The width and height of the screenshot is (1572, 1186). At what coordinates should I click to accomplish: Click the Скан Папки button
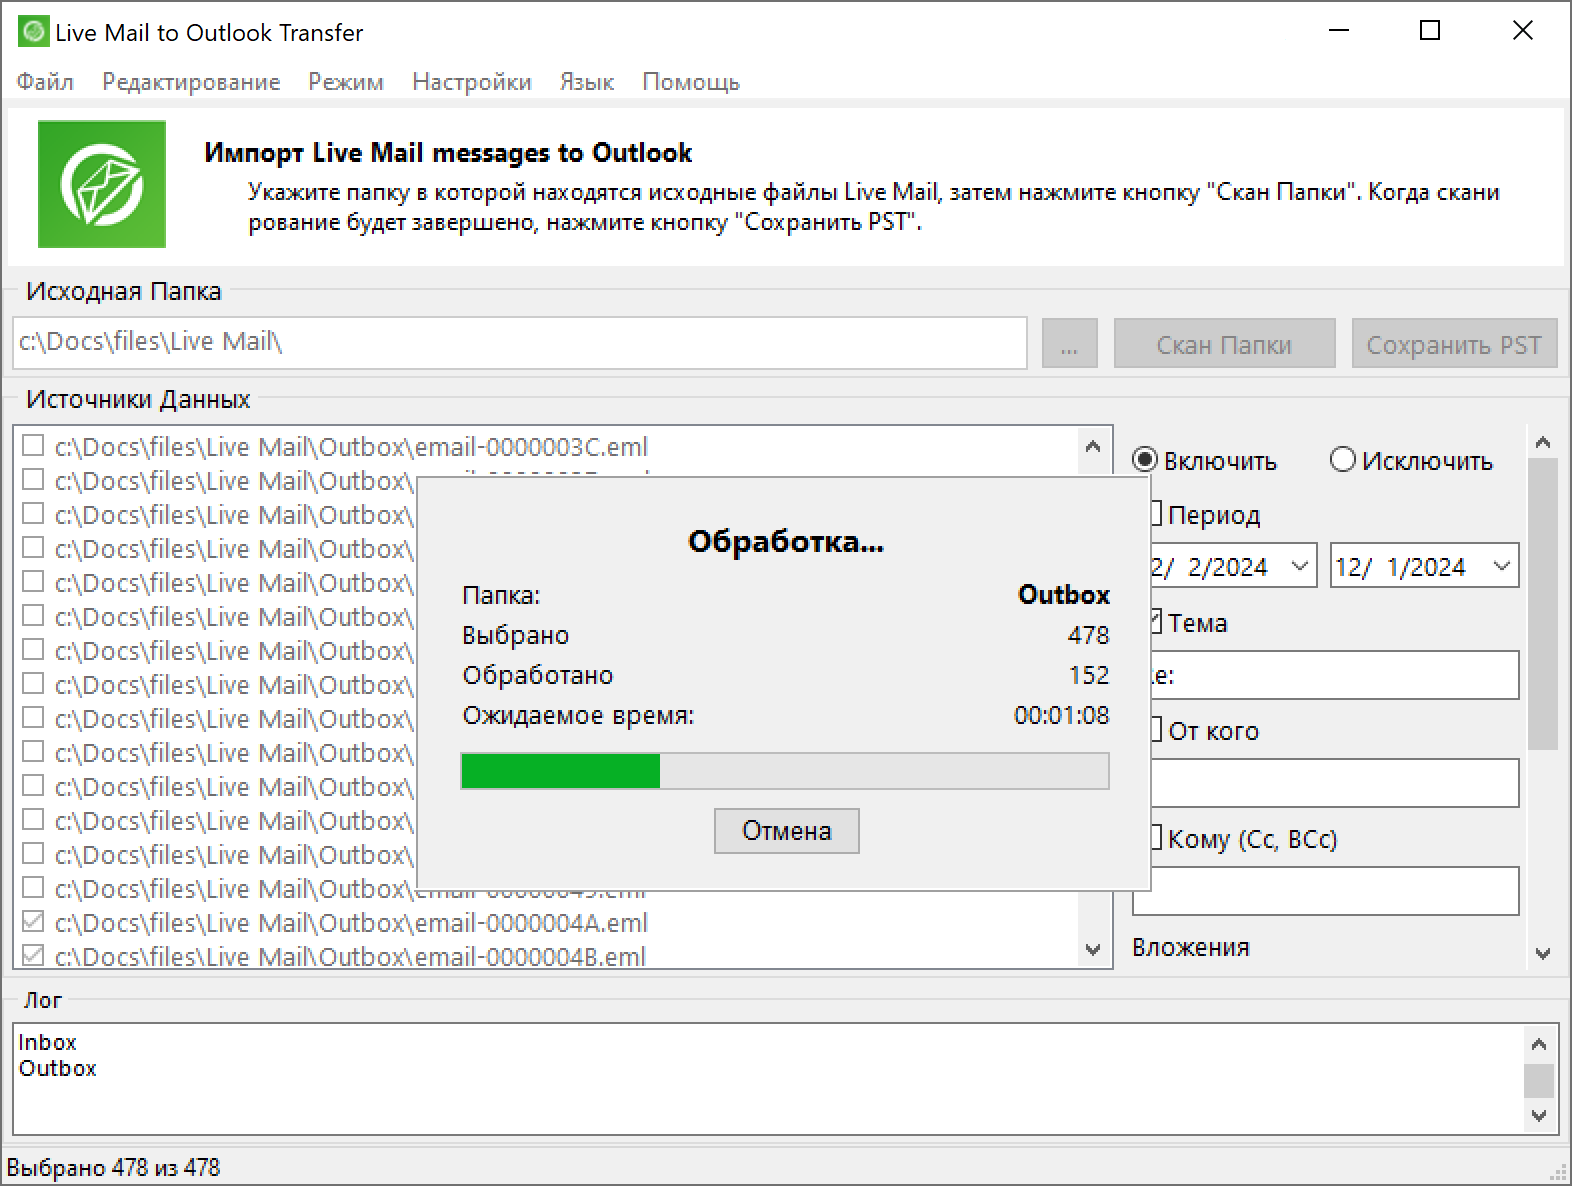(1224, 344)
